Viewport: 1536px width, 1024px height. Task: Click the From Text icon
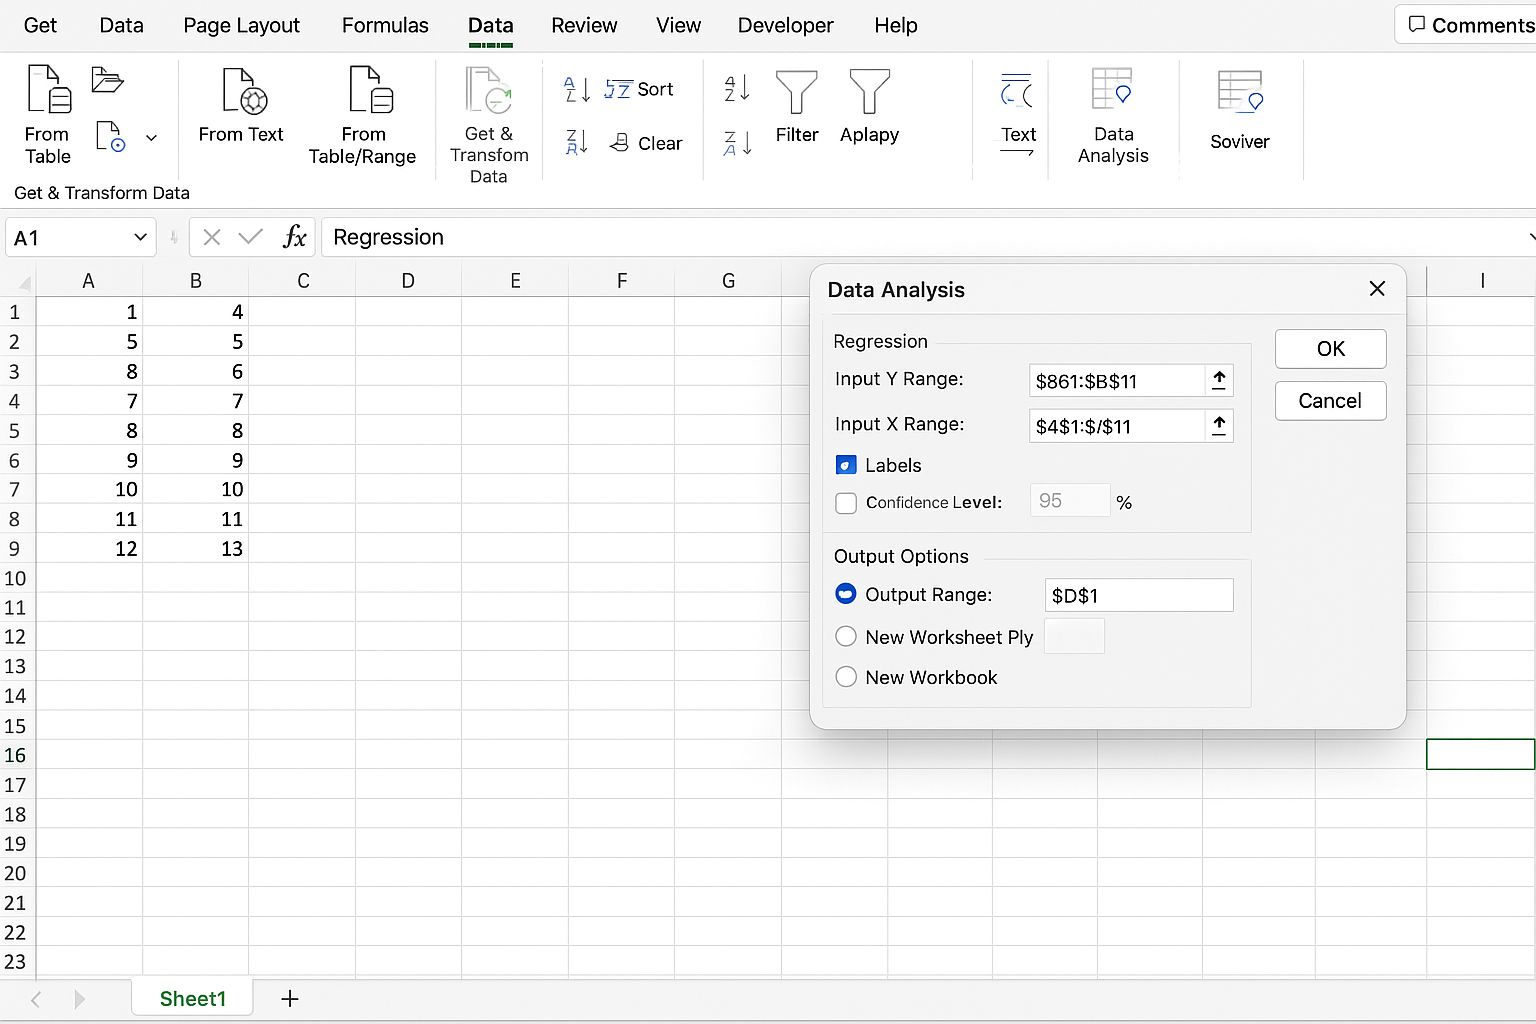coord(244,91)
